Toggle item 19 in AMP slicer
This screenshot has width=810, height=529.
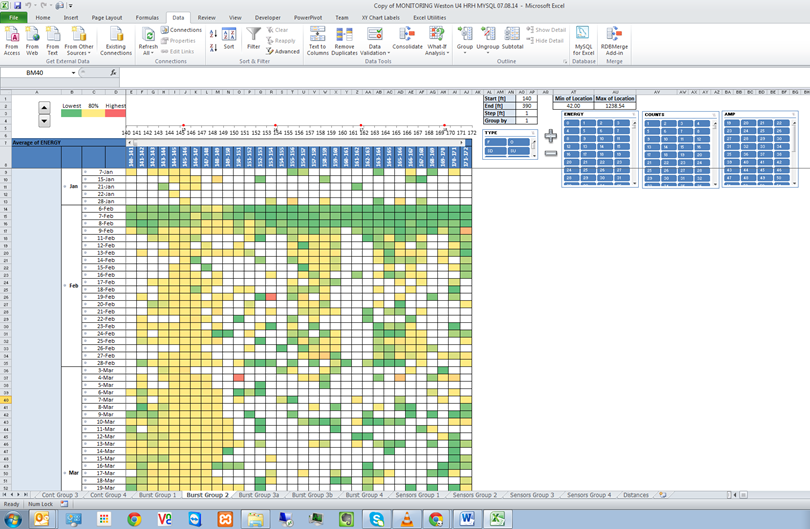[731, 123]
